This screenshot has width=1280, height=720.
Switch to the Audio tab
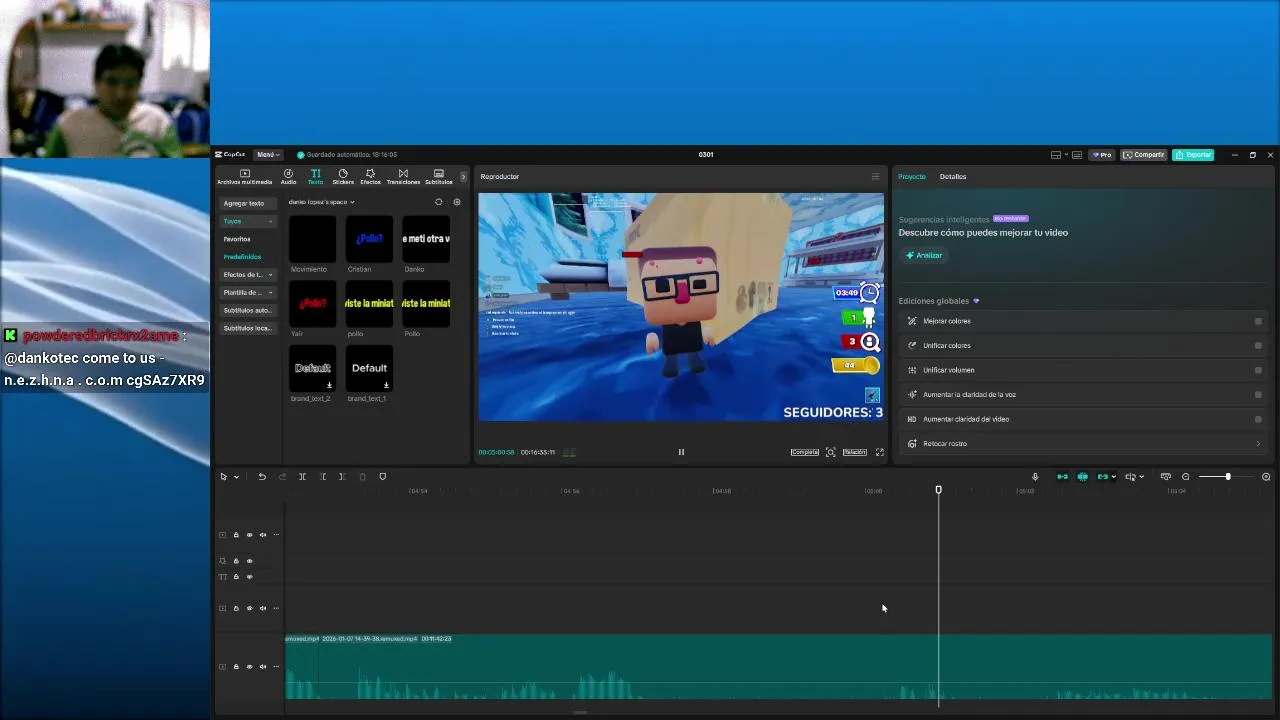(x=288, y=177)
